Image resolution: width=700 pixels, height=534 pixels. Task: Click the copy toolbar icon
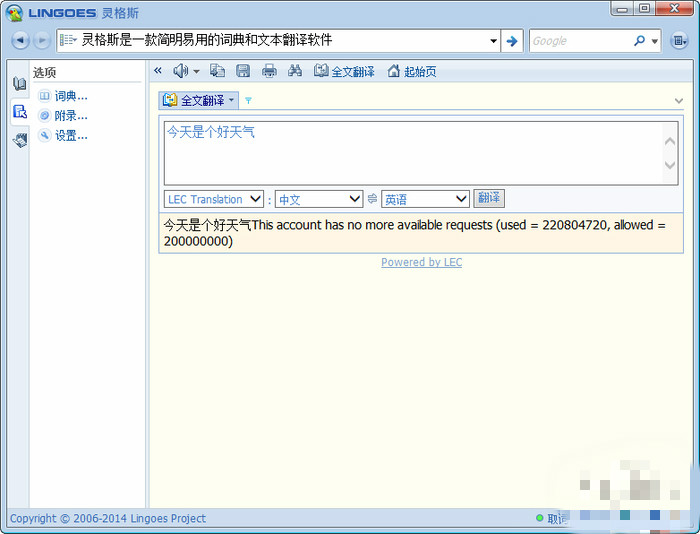coord(217,71)
